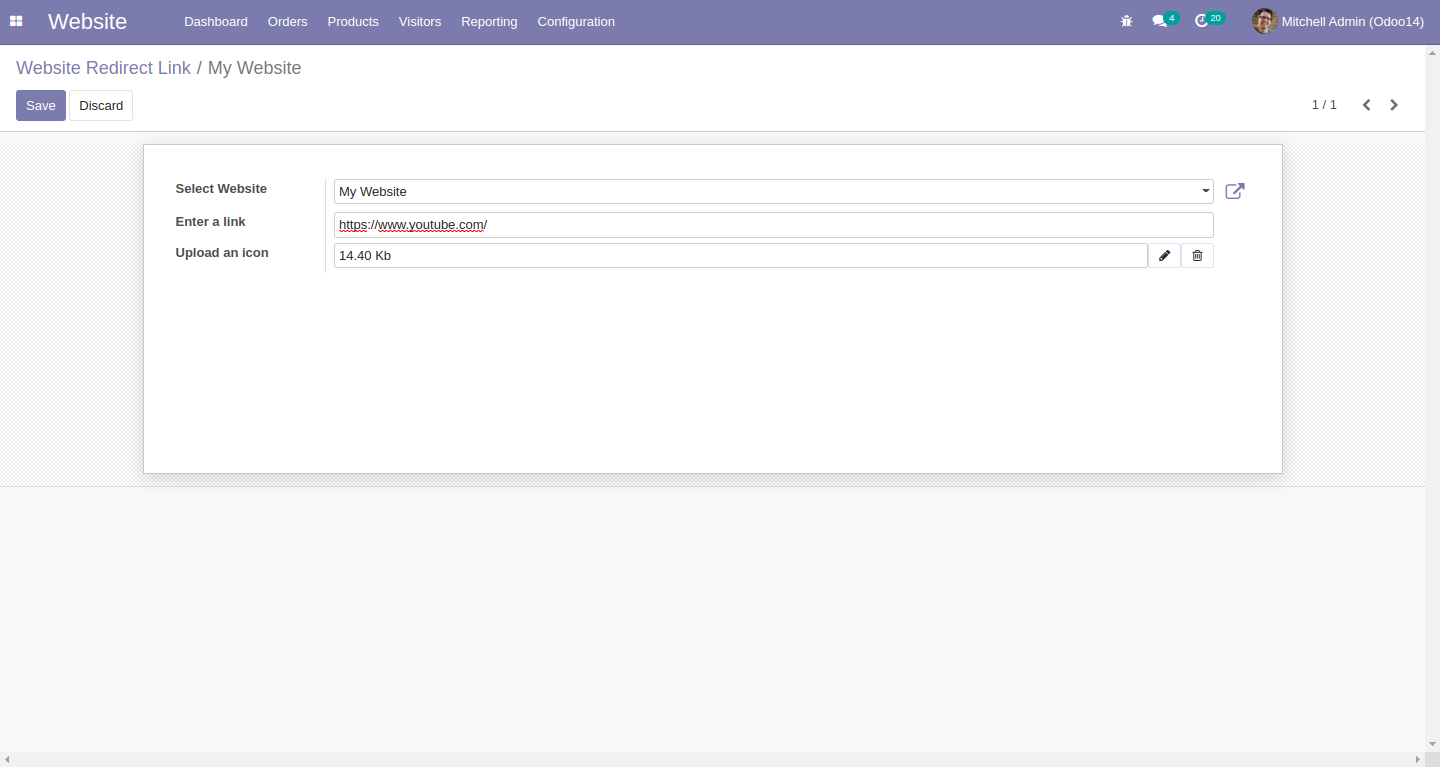Expand the Select Website dropdown
Viewport: 1440px width, 767px height.
(x=1203, y=191)
